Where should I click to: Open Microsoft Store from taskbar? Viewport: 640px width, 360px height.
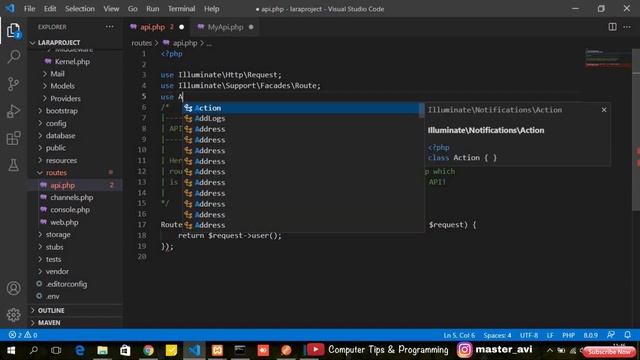[x=125, y=350]
